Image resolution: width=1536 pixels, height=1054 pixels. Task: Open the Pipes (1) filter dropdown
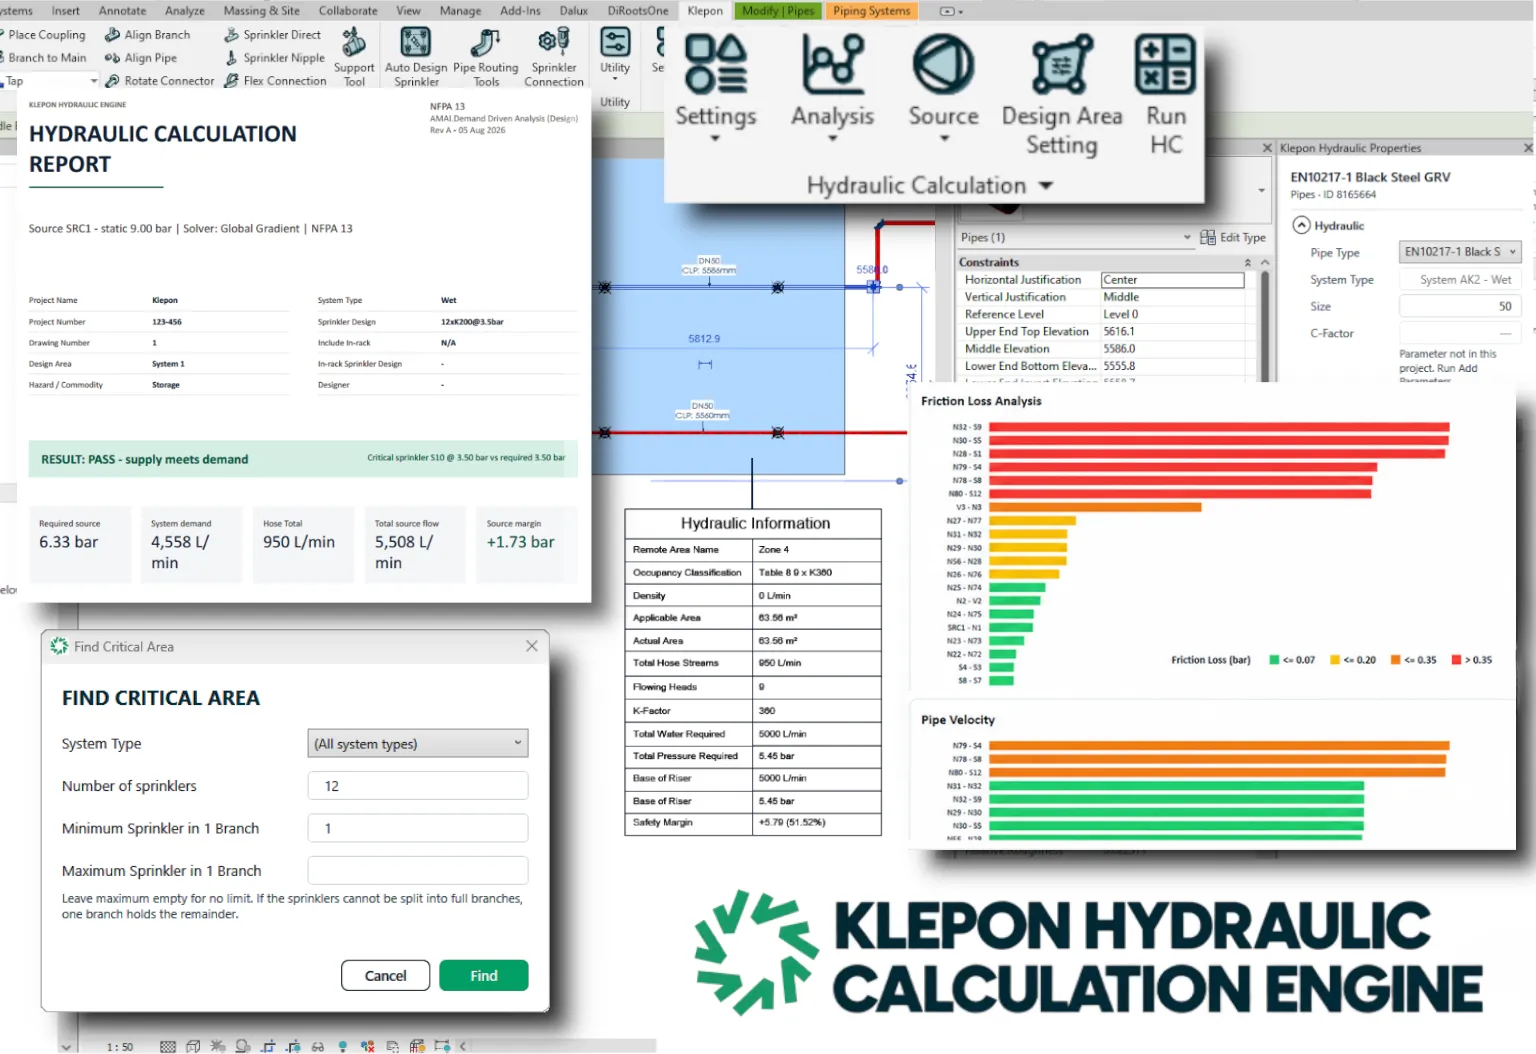[x=1187, y=238]
